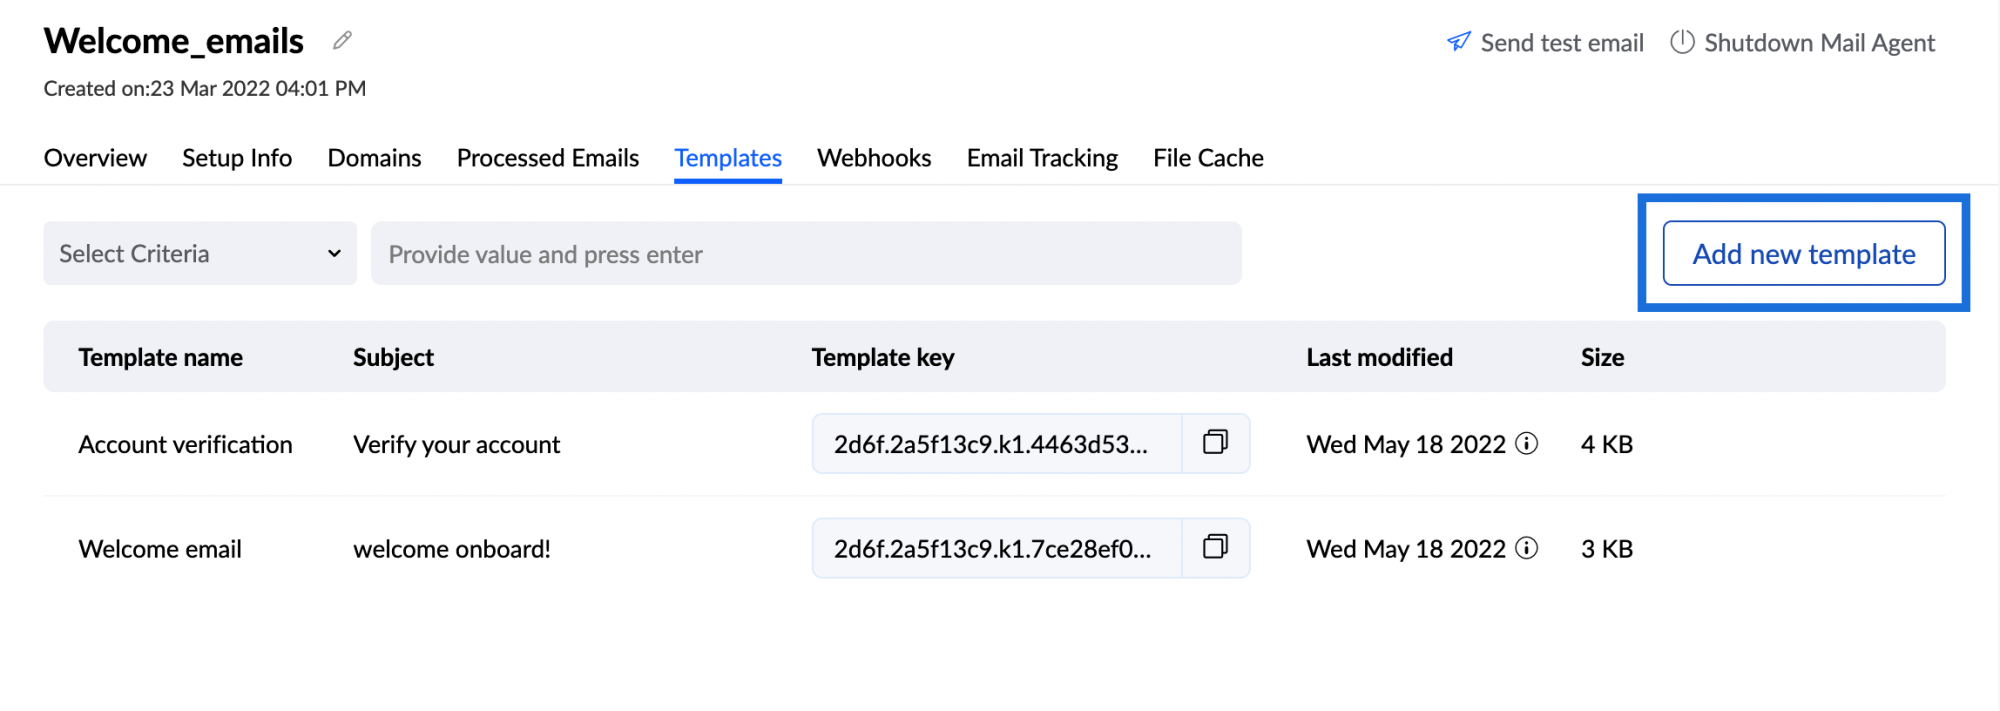
Task: Click the Add new template button
Action: (1802, 253)
